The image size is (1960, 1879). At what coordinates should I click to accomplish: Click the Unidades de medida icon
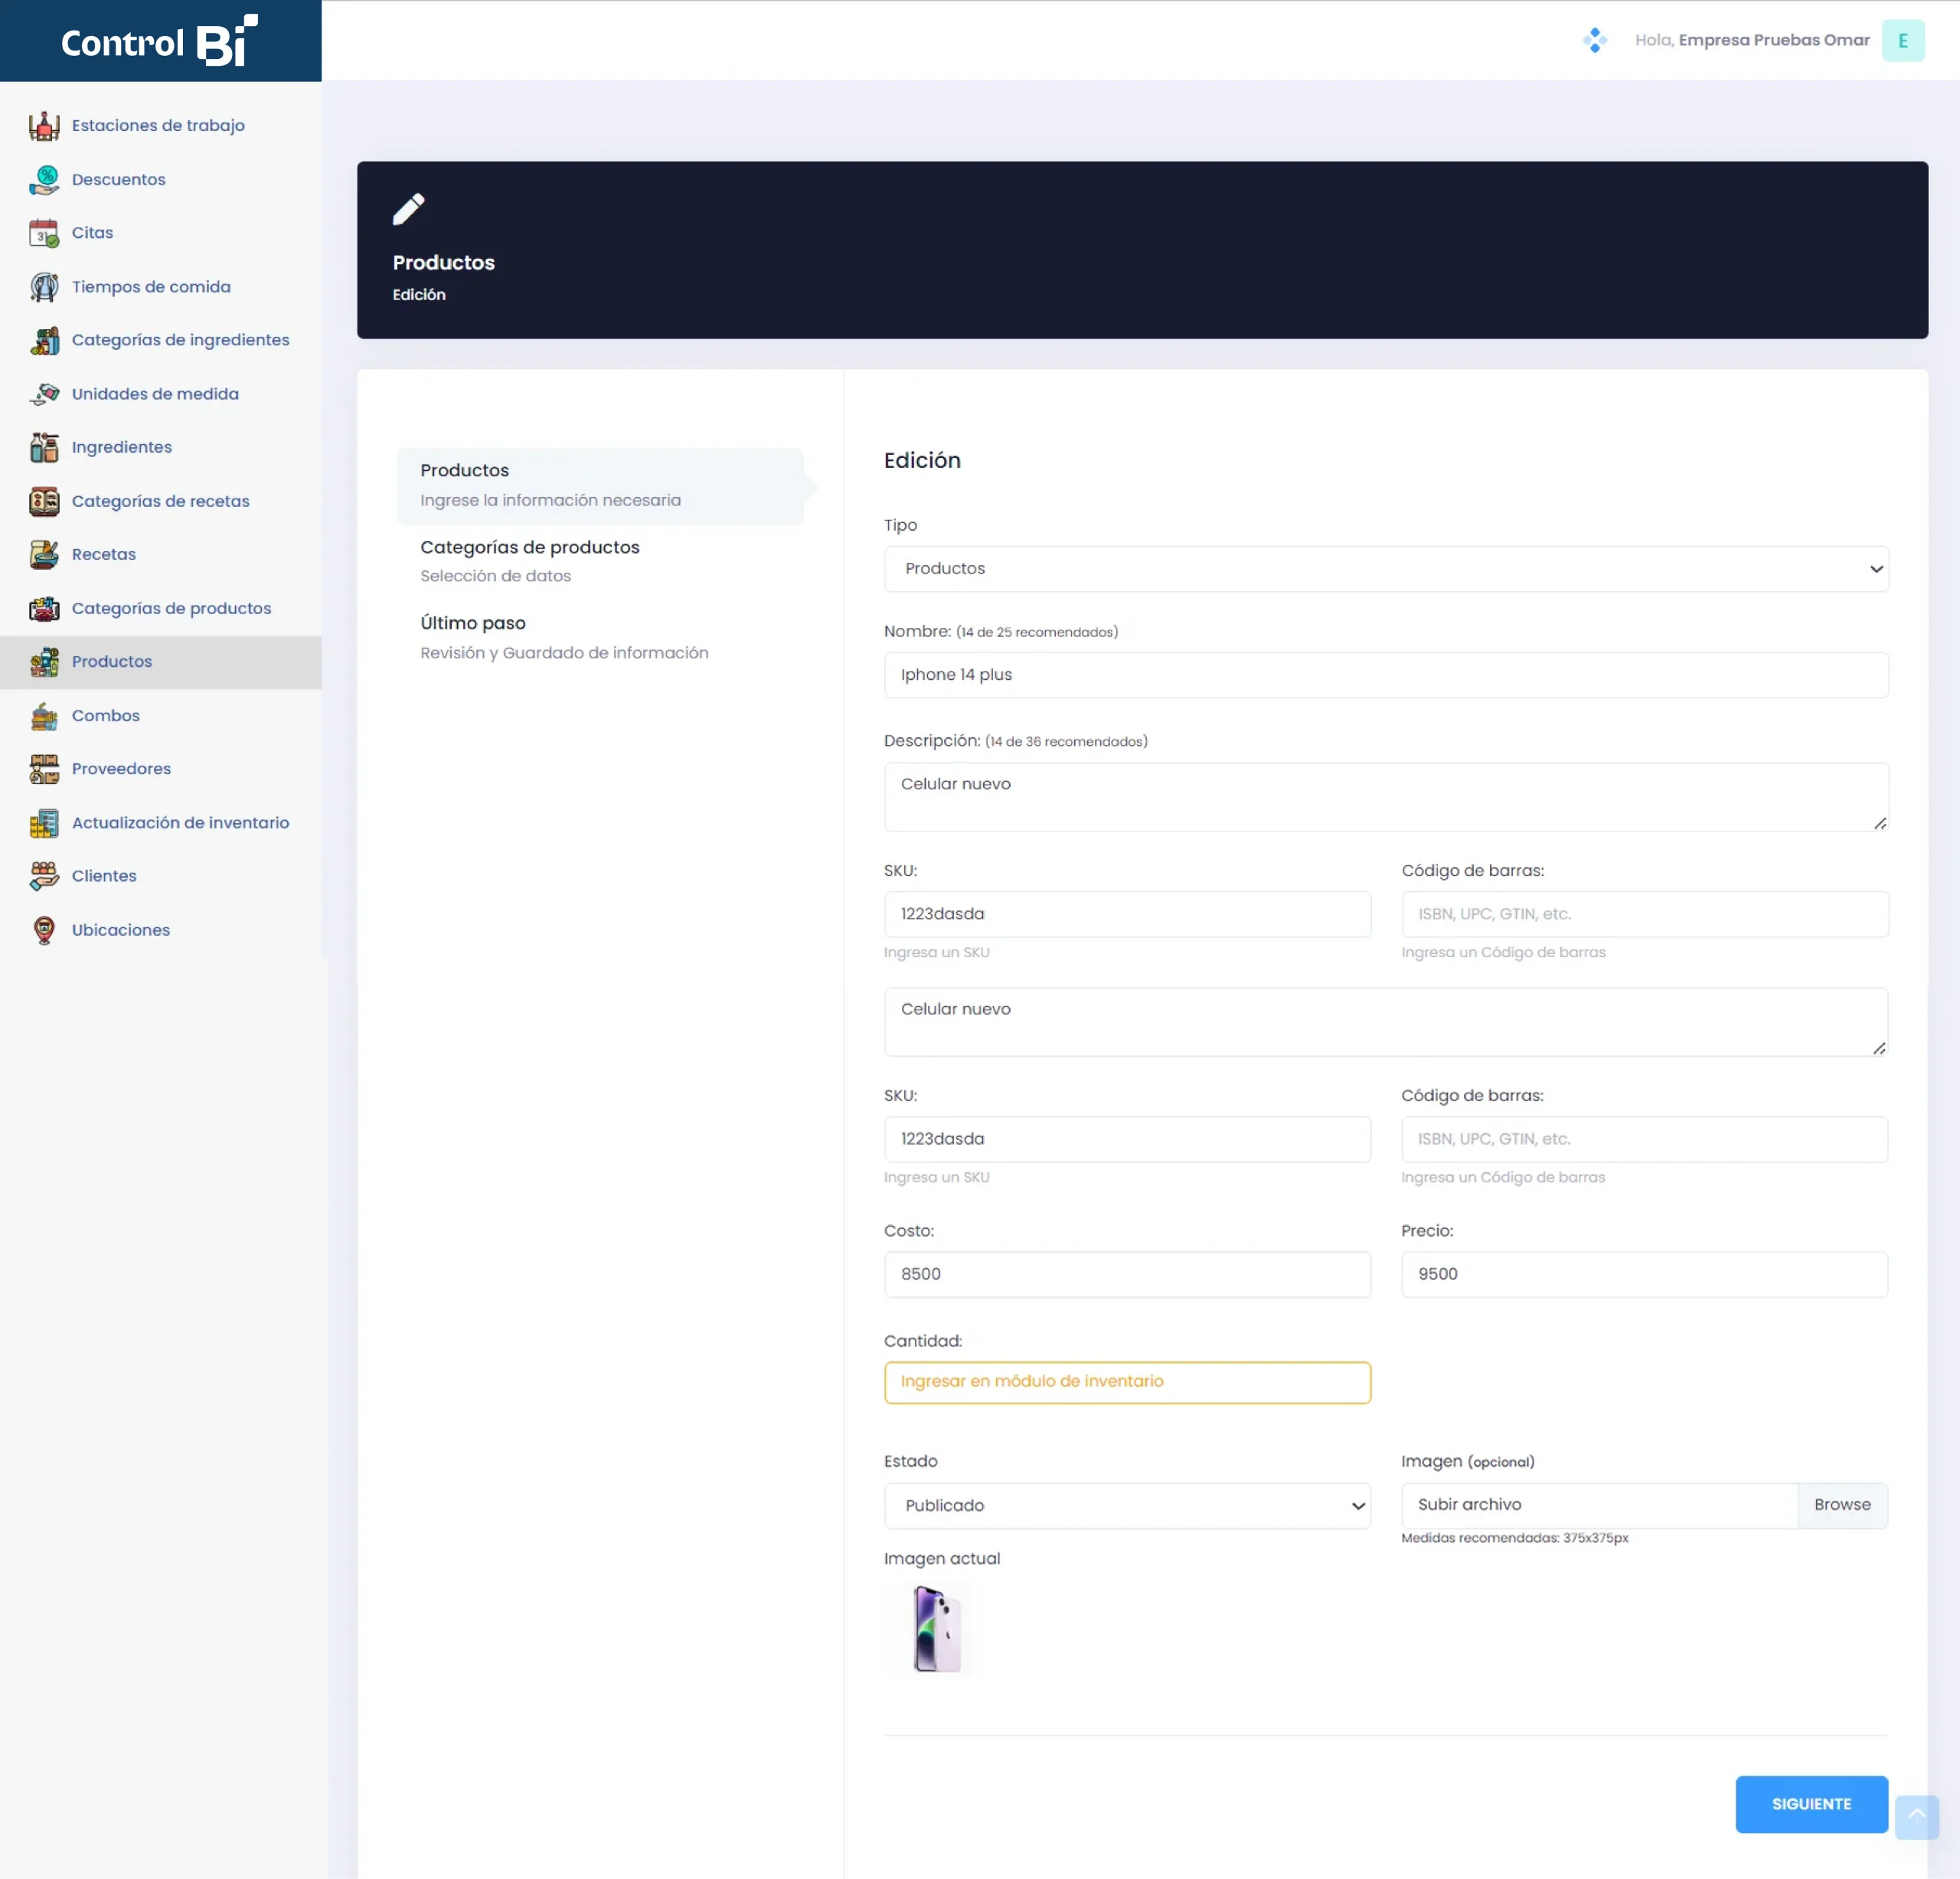[x=44, y=394]
